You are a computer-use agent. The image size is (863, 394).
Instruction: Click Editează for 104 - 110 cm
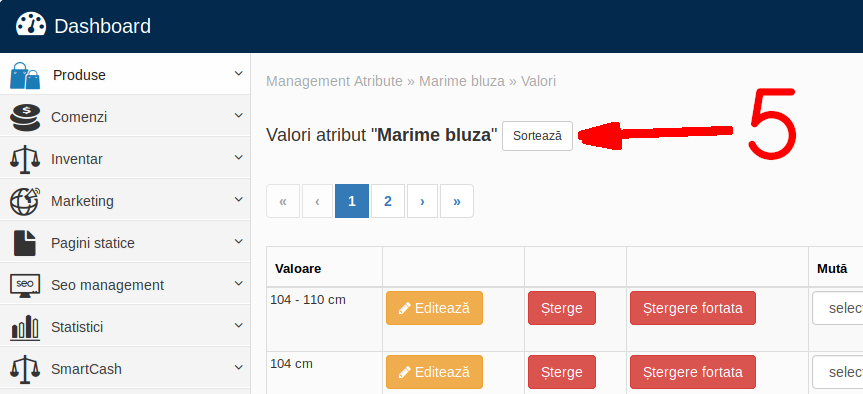(434, 308)
